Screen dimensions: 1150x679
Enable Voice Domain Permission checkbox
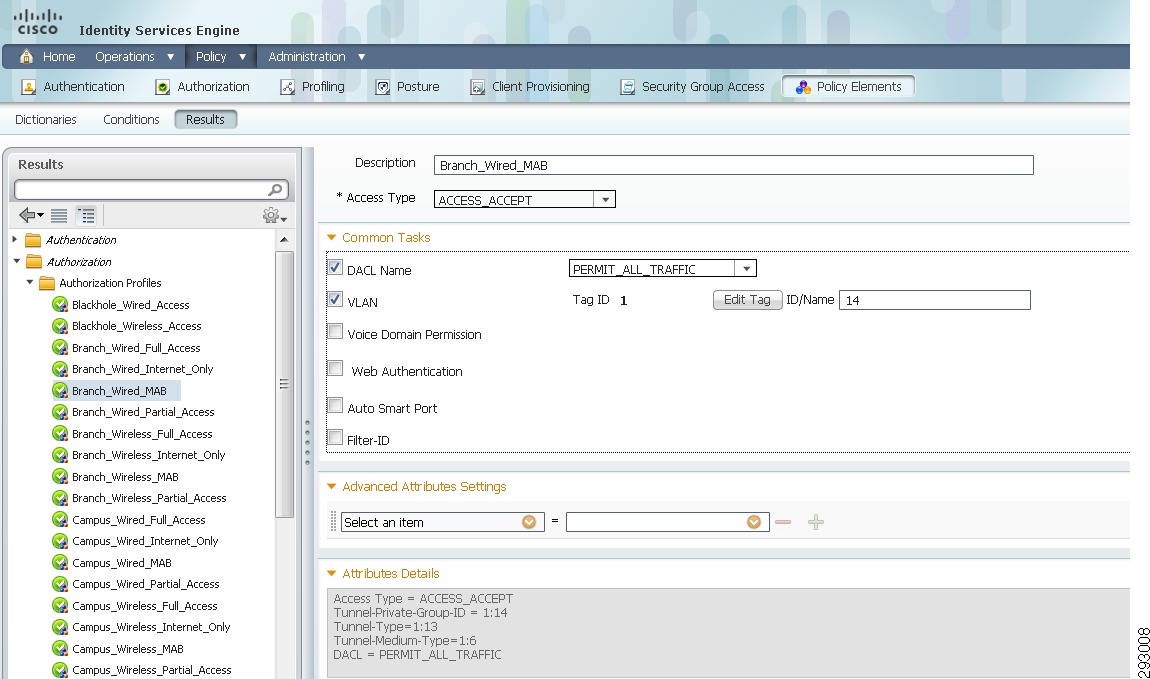click(335, 331)
